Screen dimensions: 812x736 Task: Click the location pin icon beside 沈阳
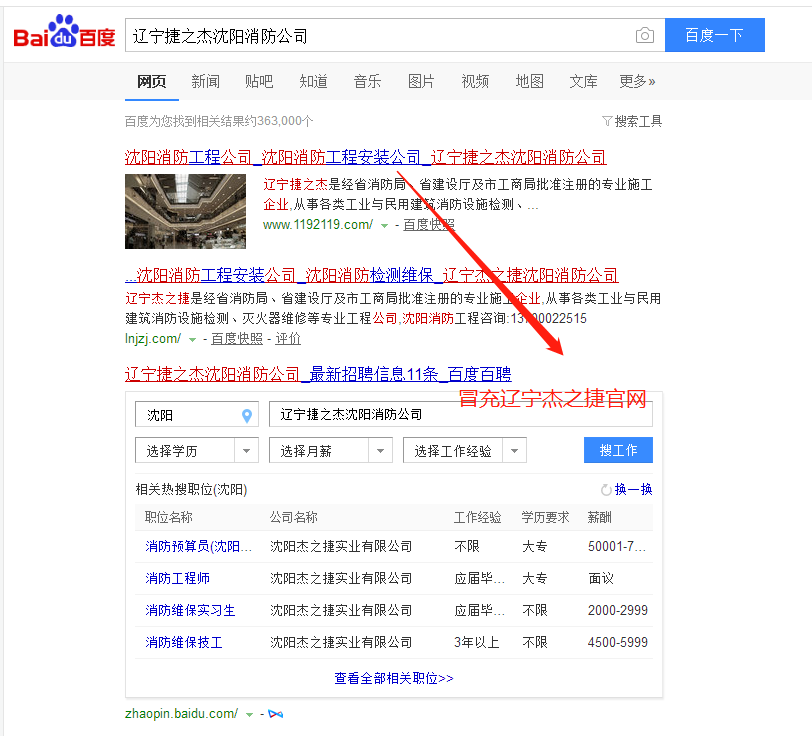point(246,413)
